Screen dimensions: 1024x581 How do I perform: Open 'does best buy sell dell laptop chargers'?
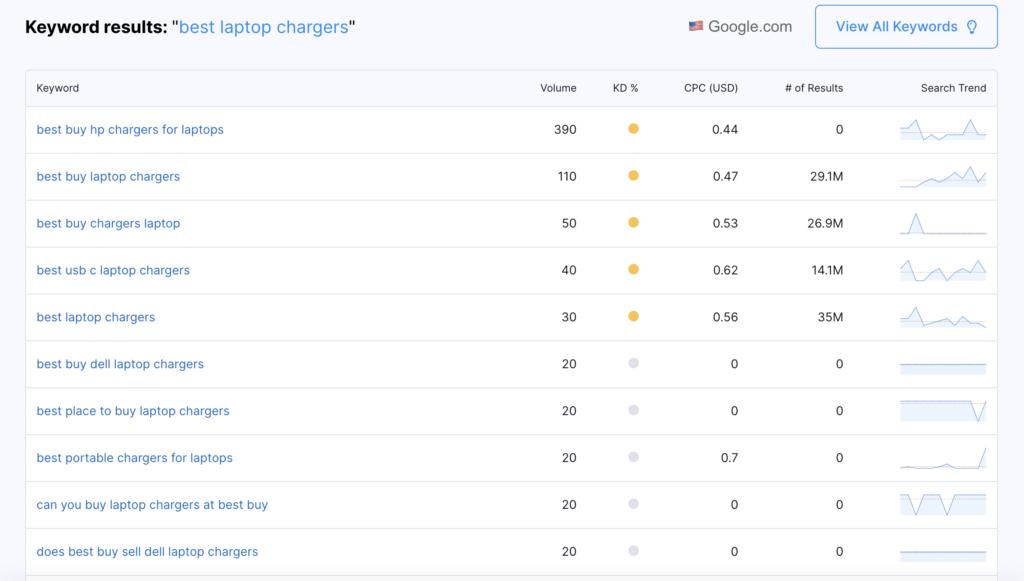point(147,552)
